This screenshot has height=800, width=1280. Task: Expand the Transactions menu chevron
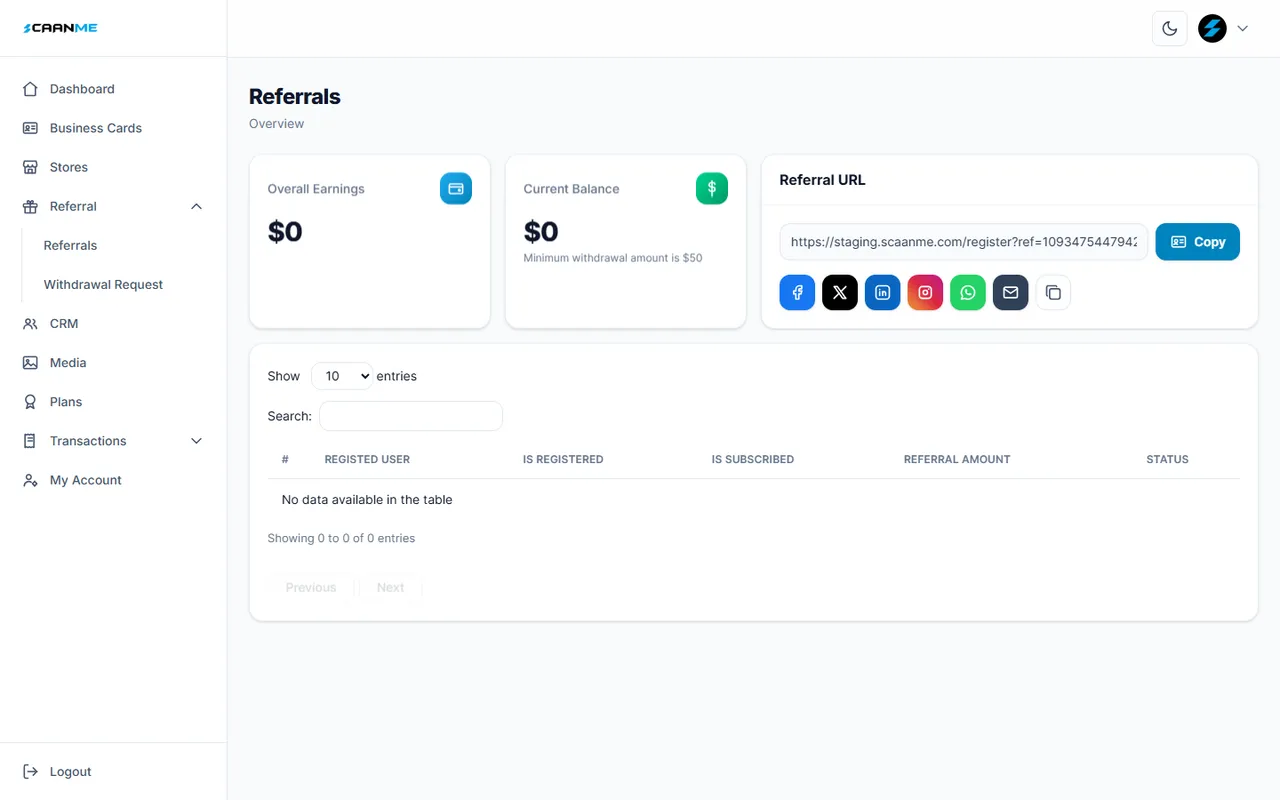pos(196,441)
